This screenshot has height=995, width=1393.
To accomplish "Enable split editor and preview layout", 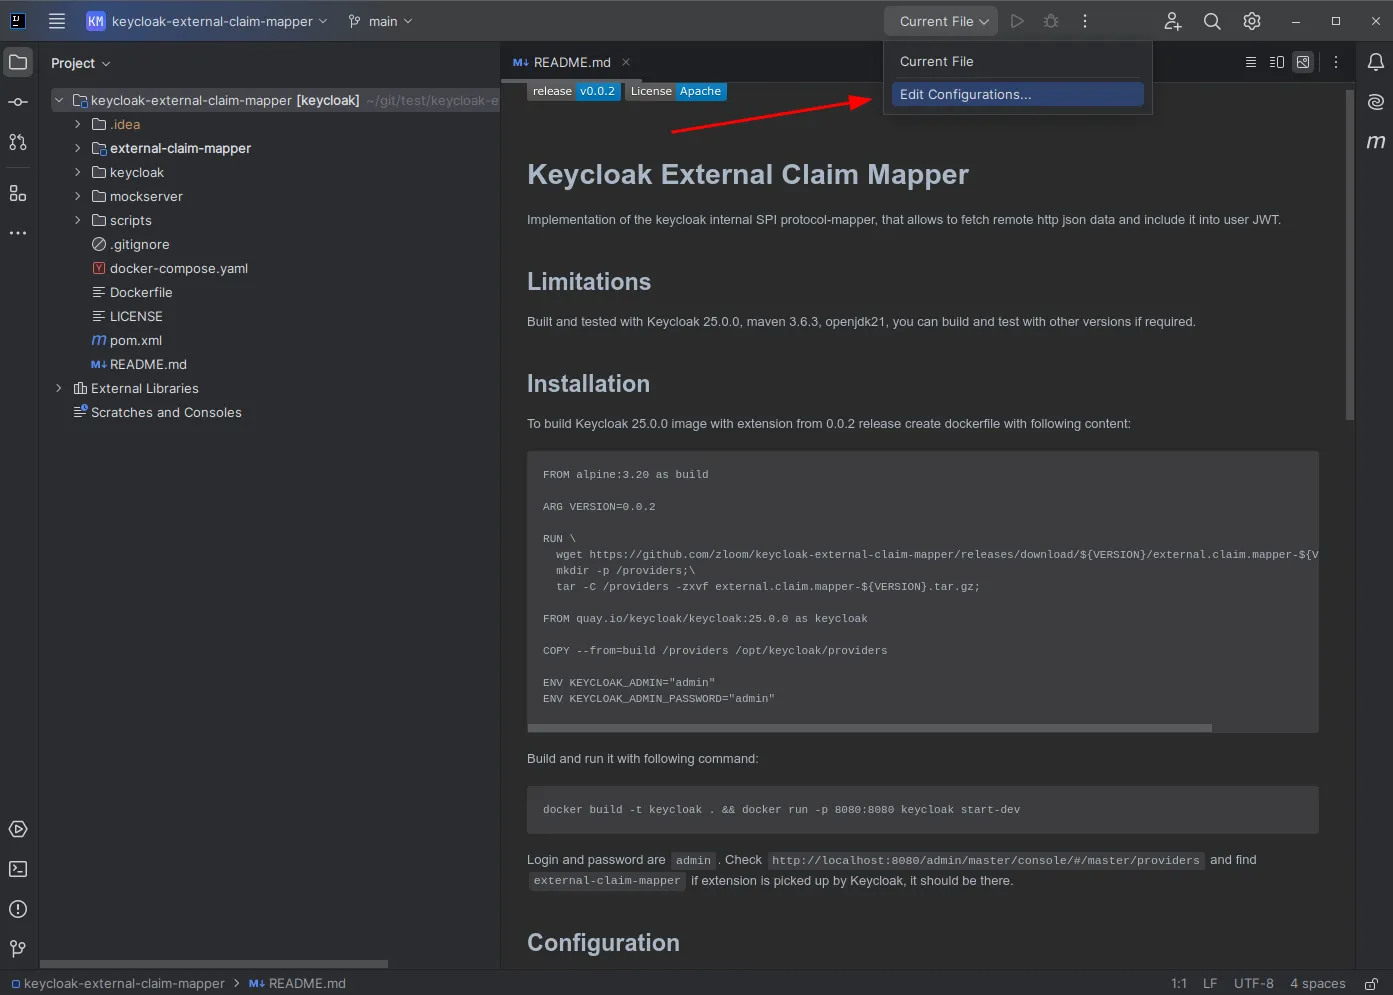I will tap(1276, 61).
